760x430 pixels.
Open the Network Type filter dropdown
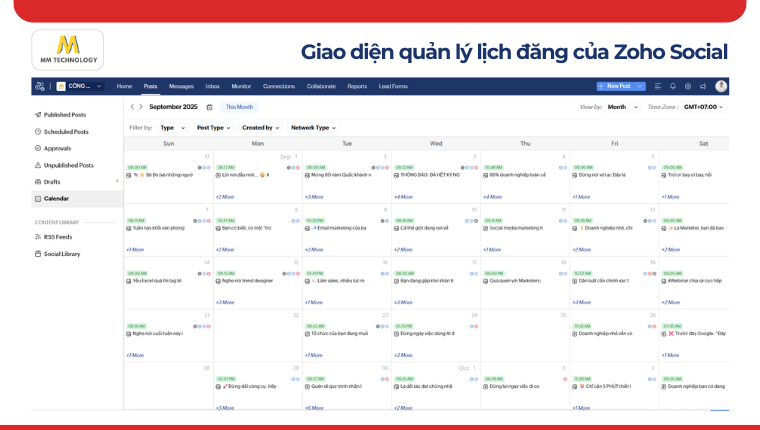313,128
